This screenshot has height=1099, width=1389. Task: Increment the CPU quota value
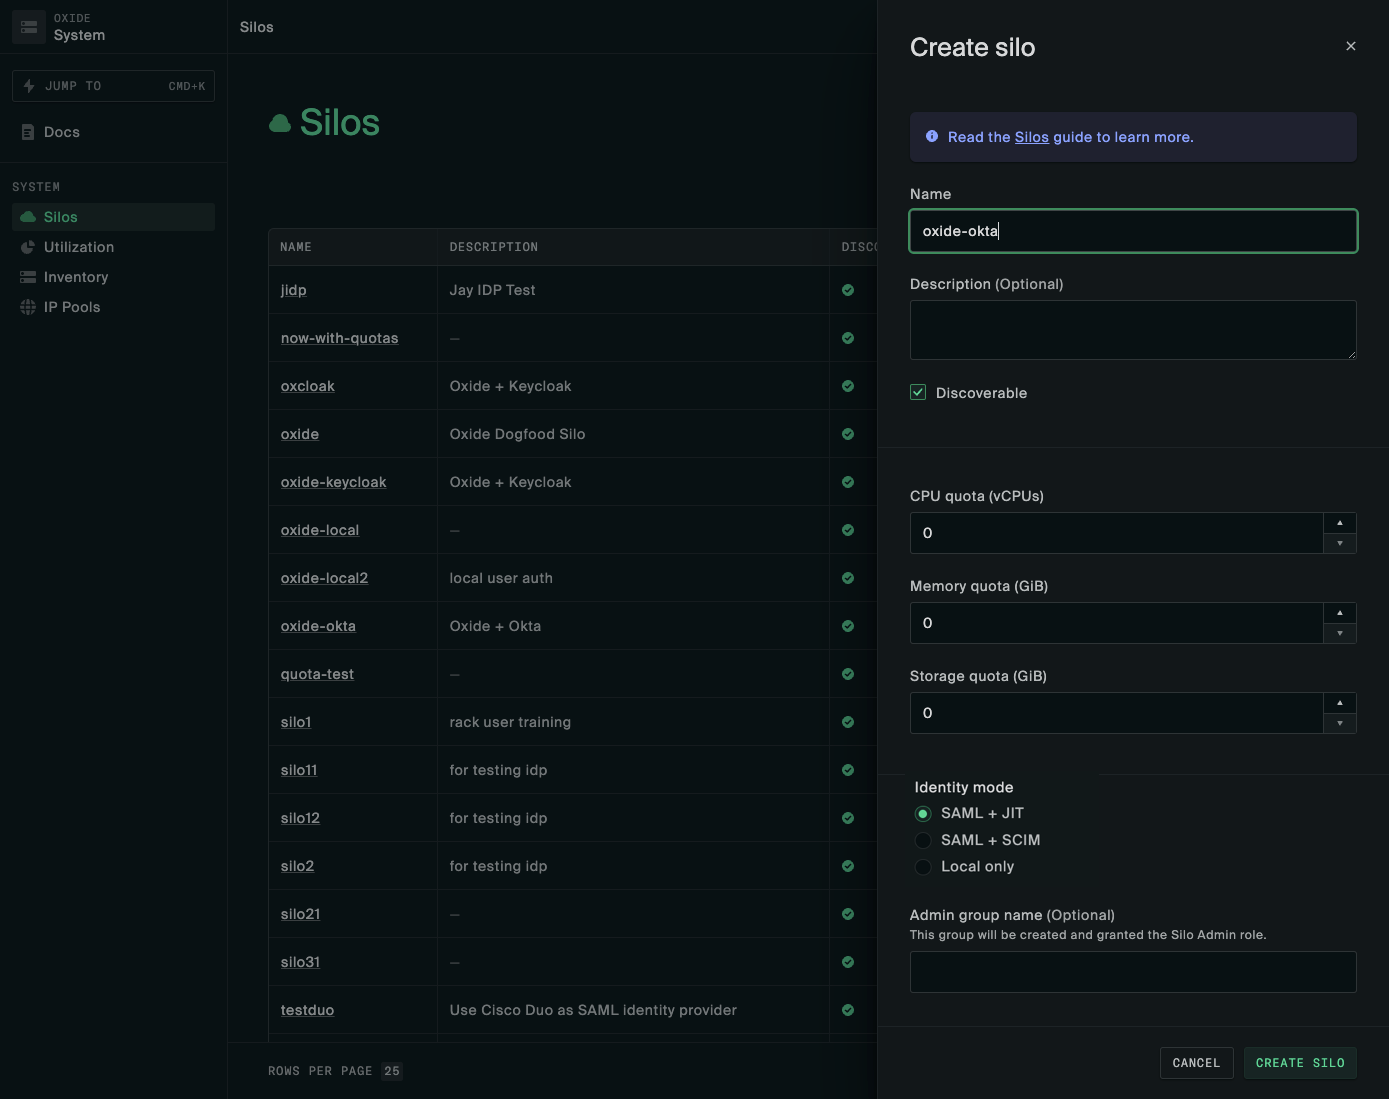pyautogui.click(x=1339, y=523)
